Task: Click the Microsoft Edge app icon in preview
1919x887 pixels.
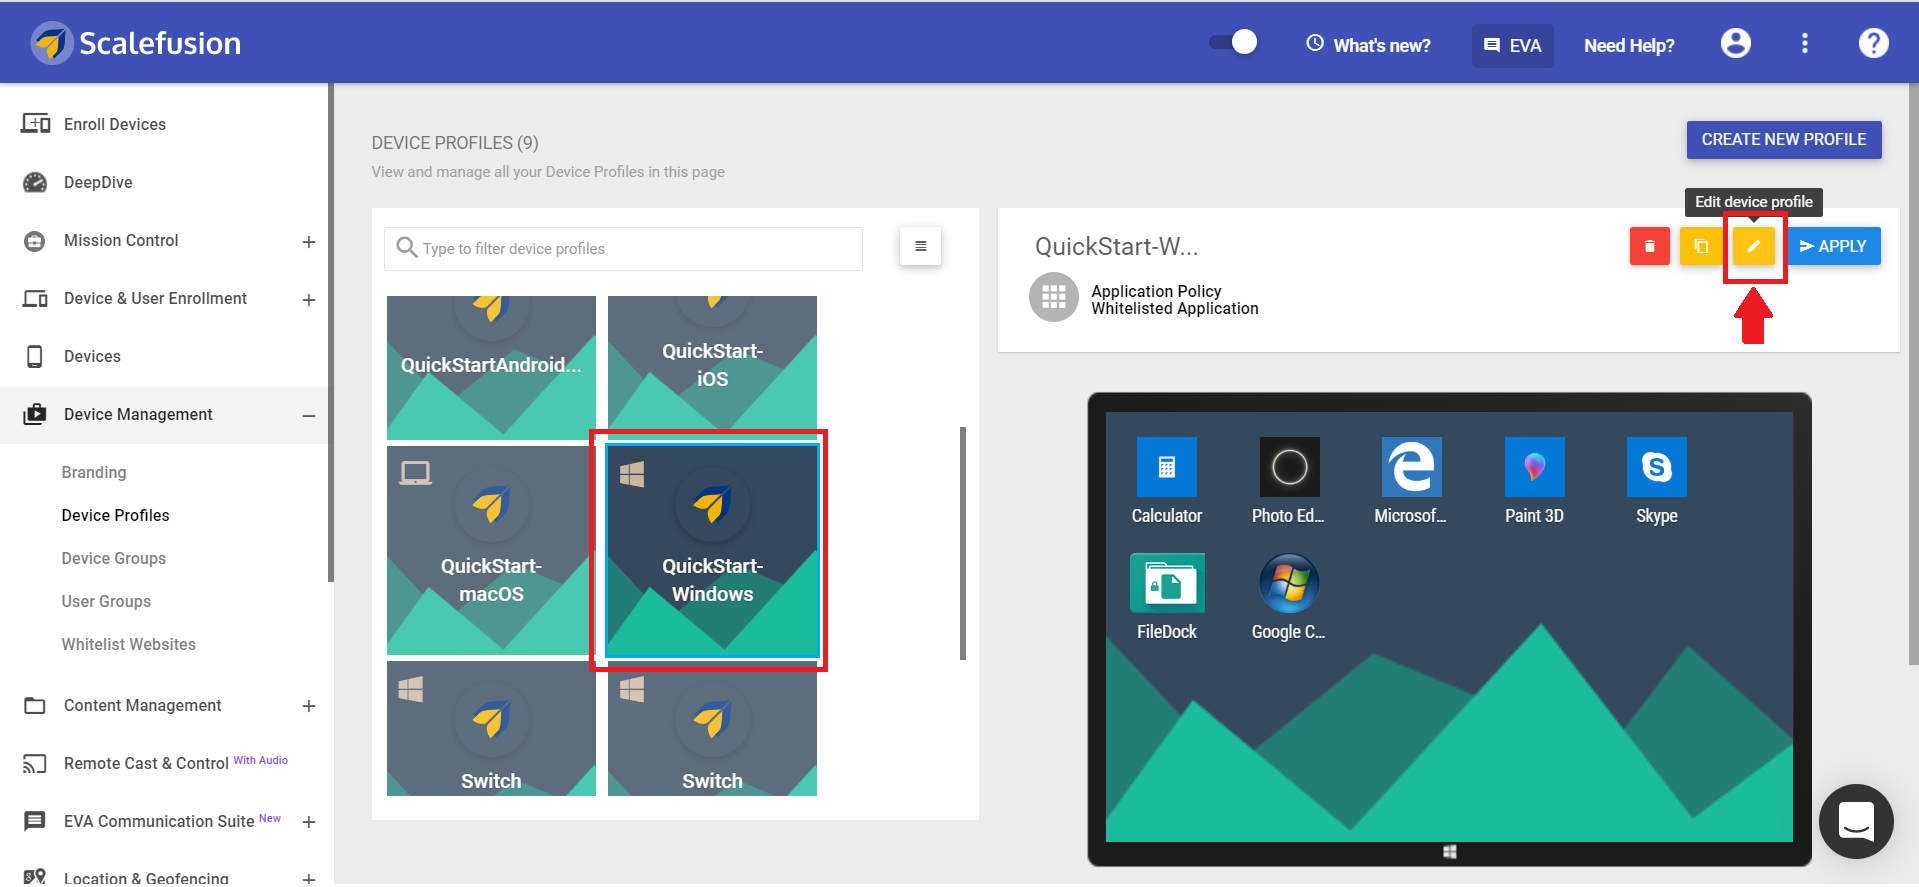Action: tap(1411, 467)
